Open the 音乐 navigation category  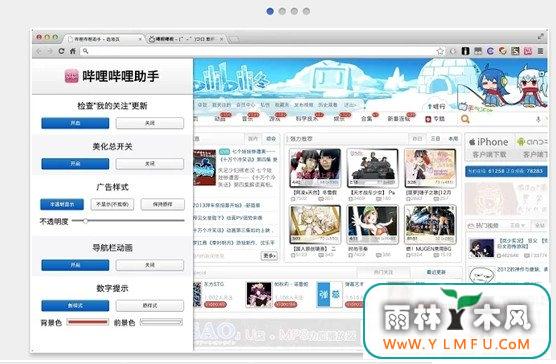tap(248, 119)
